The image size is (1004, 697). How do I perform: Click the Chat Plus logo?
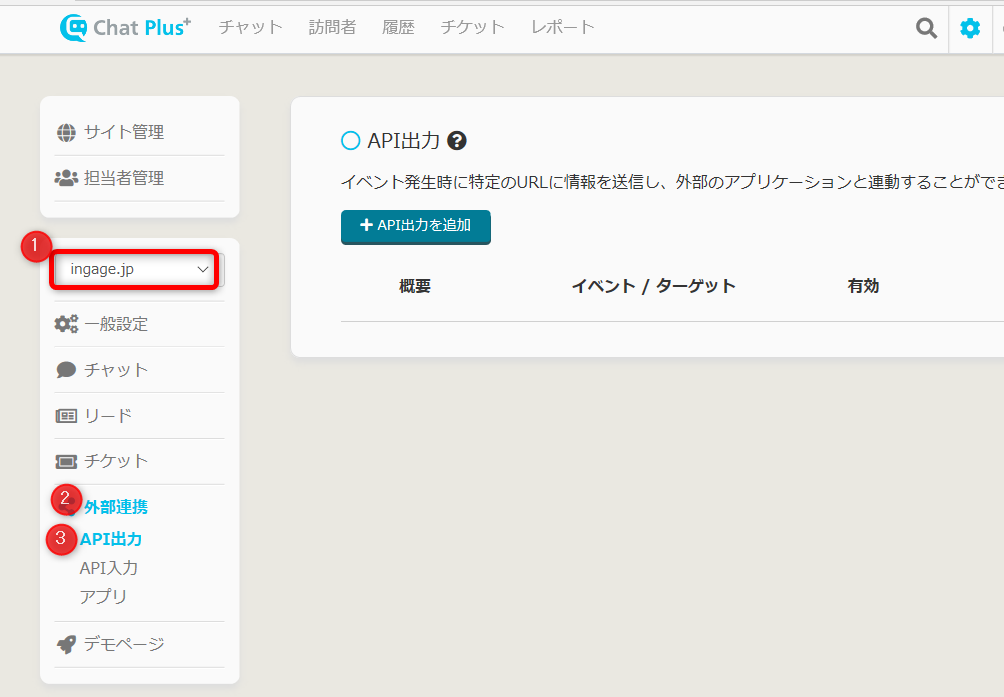point(124,27)
